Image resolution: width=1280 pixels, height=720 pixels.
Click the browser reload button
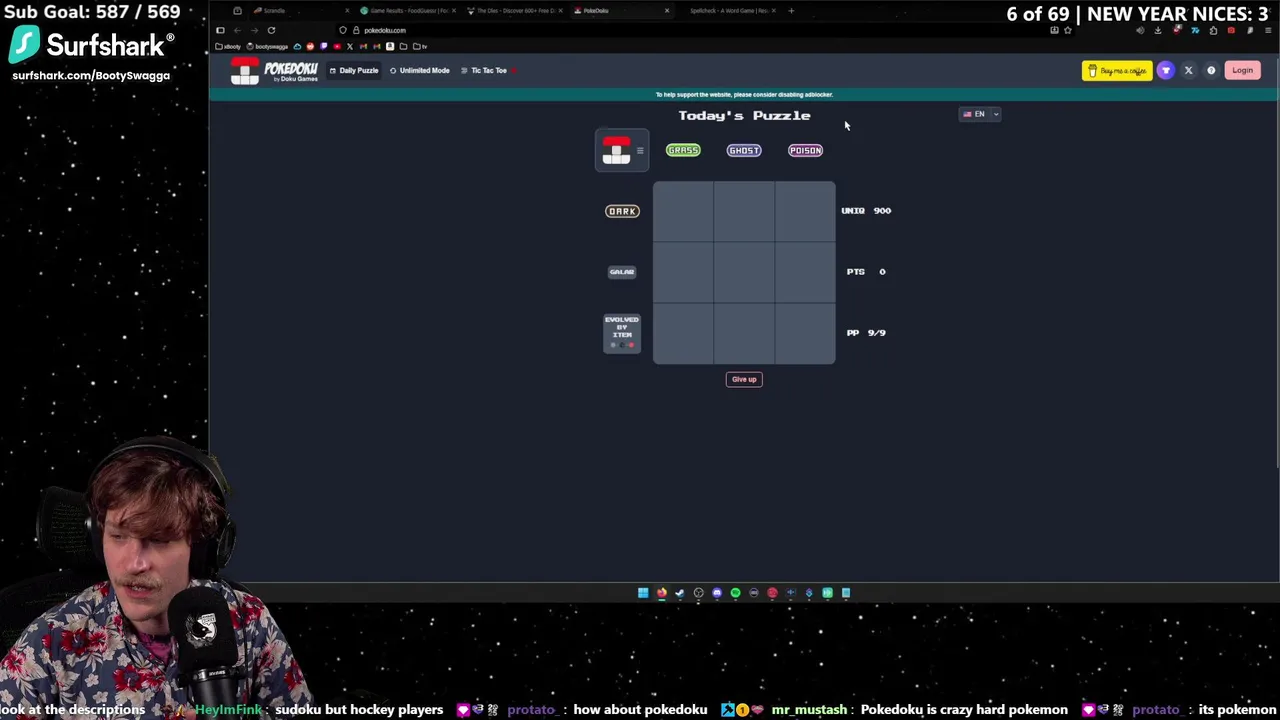point(271,30)
